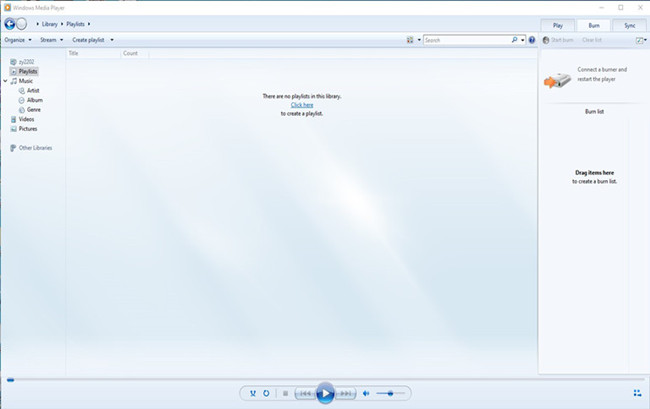
Task: Open the Genre category
Action: click(34, 109)
